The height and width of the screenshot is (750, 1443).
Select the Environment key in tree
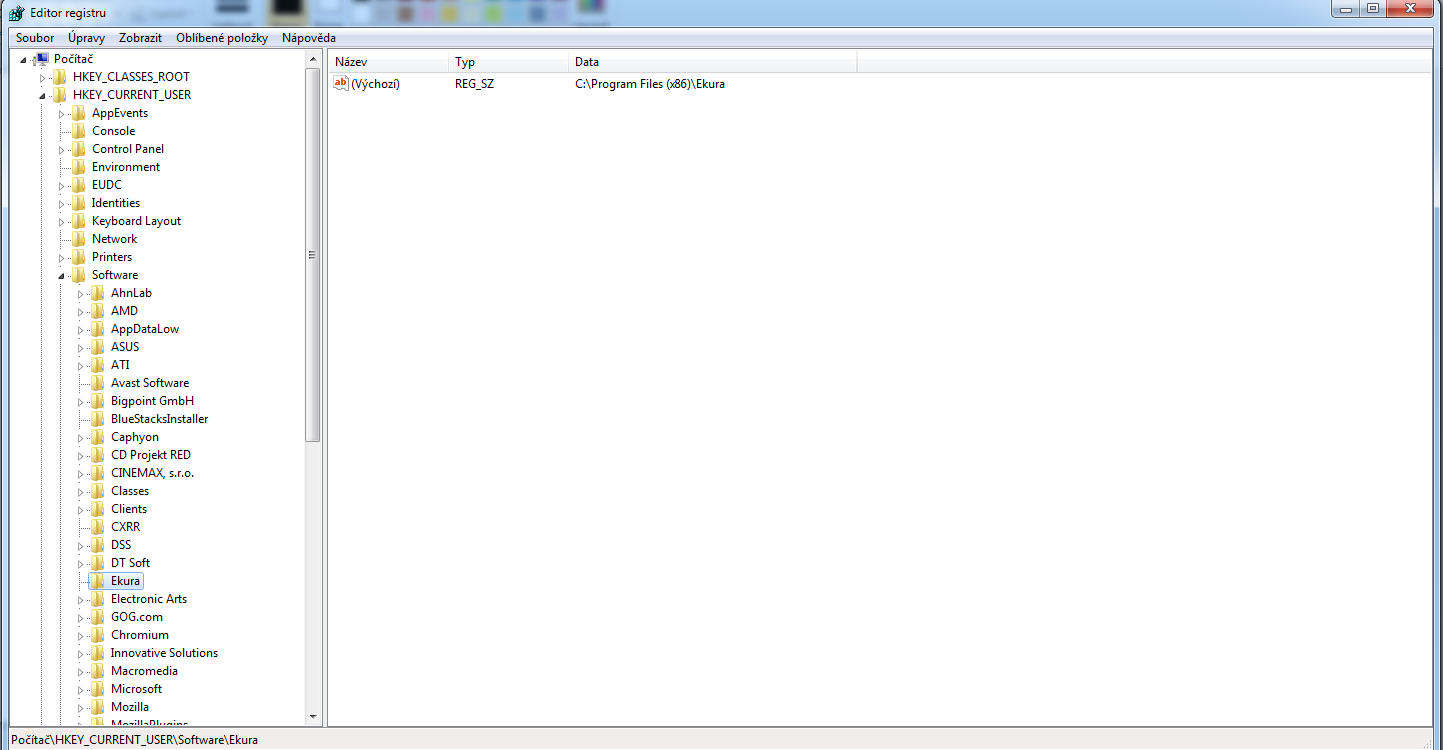click(126, 167)
